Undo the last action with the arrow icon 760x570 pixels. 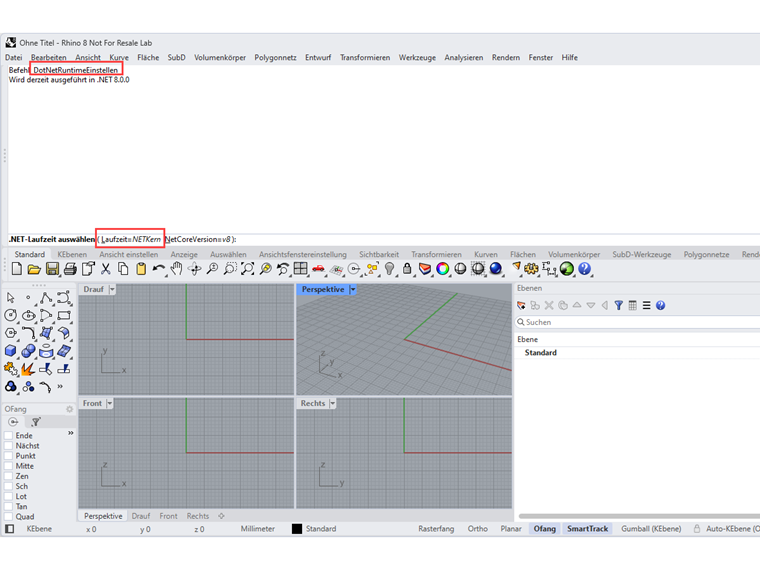click(158, 269)
